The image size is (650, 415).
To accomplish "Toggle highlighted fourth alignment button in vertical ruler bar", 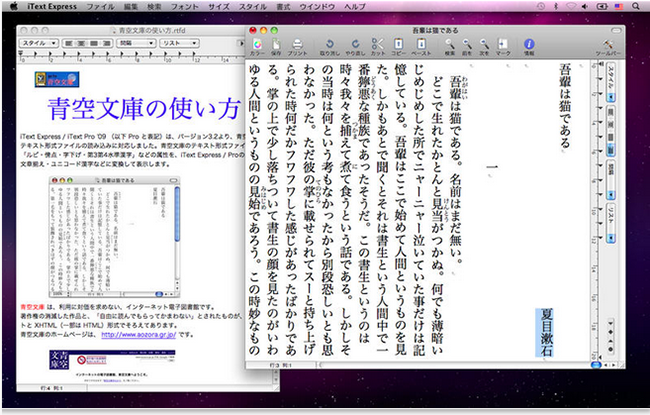I will click(611, 149).
